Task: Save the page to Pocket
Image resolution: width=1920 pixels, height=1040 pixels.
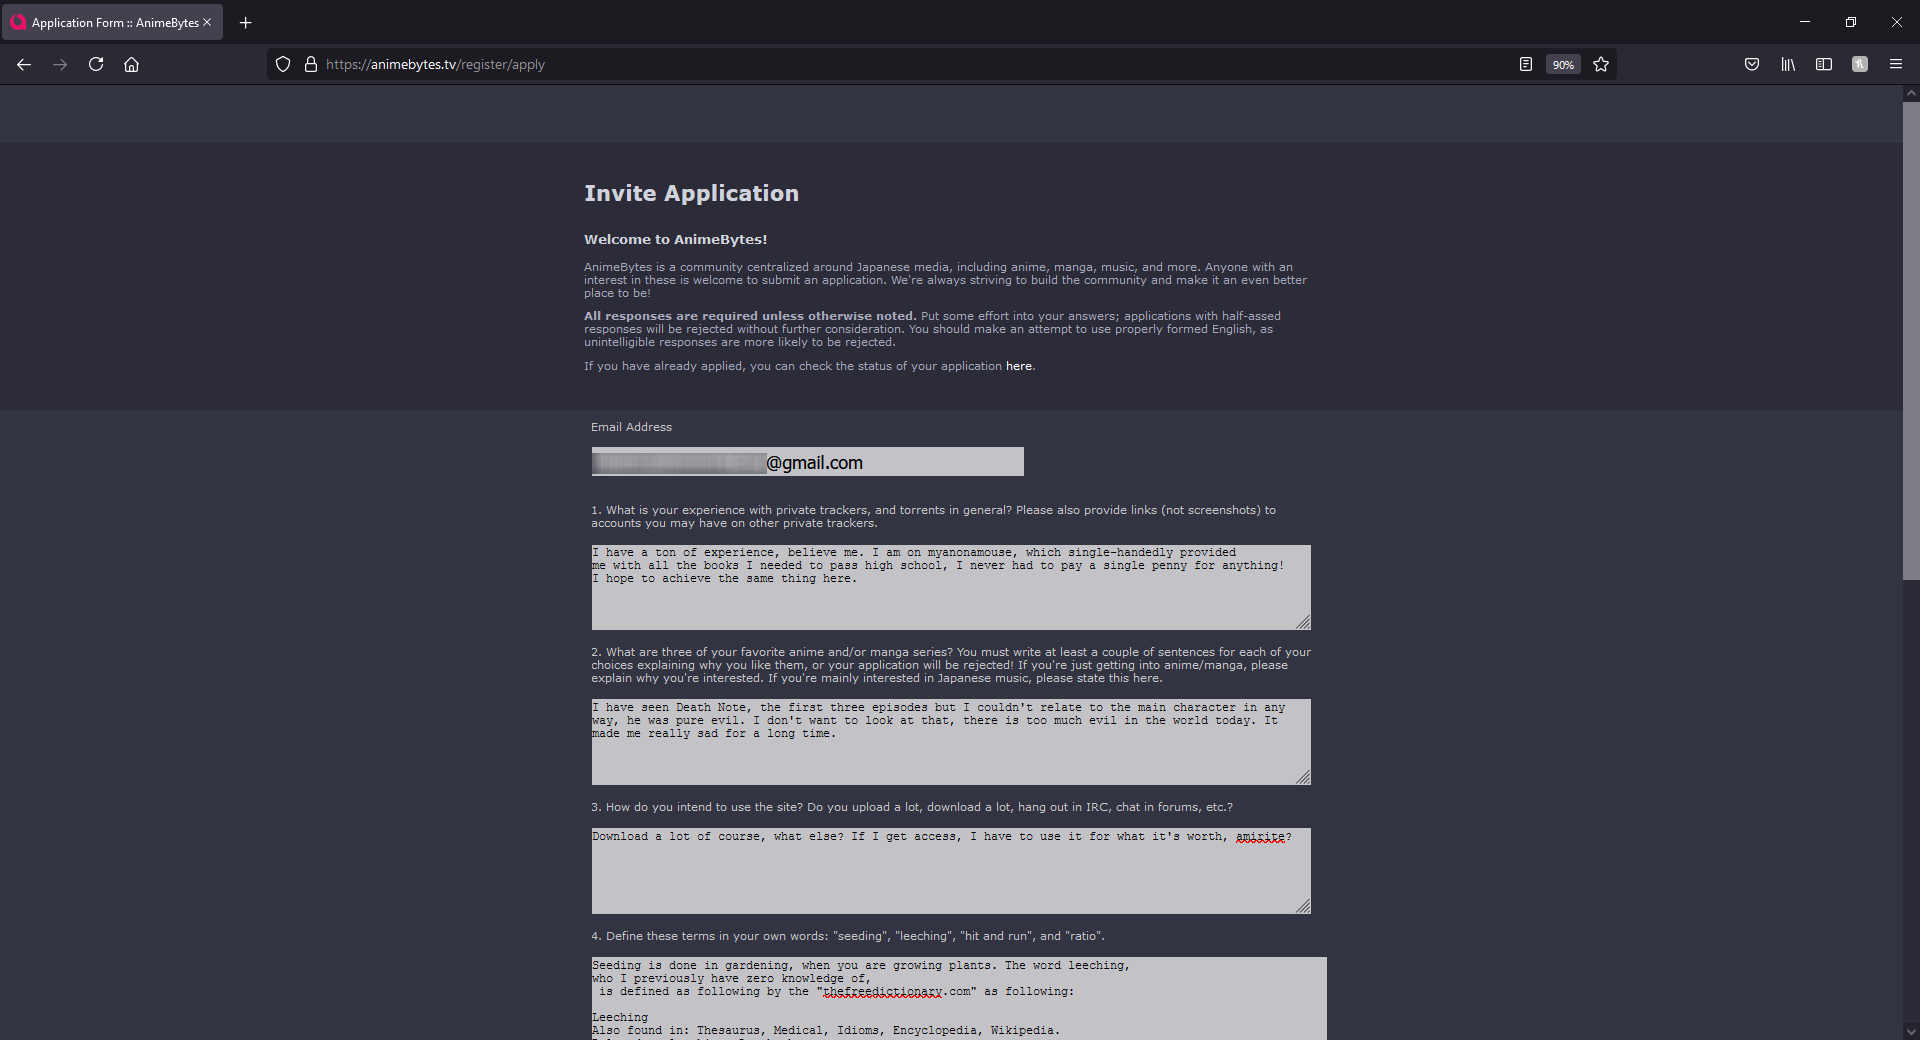Action: click(x=1752, y=64)
